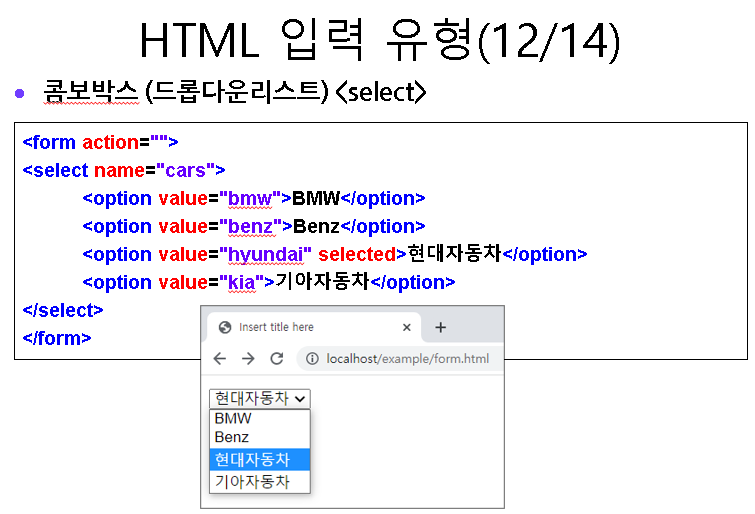755x514 pixels.
Task: View site info icon beside localhost URL
Action: point(312,358)
